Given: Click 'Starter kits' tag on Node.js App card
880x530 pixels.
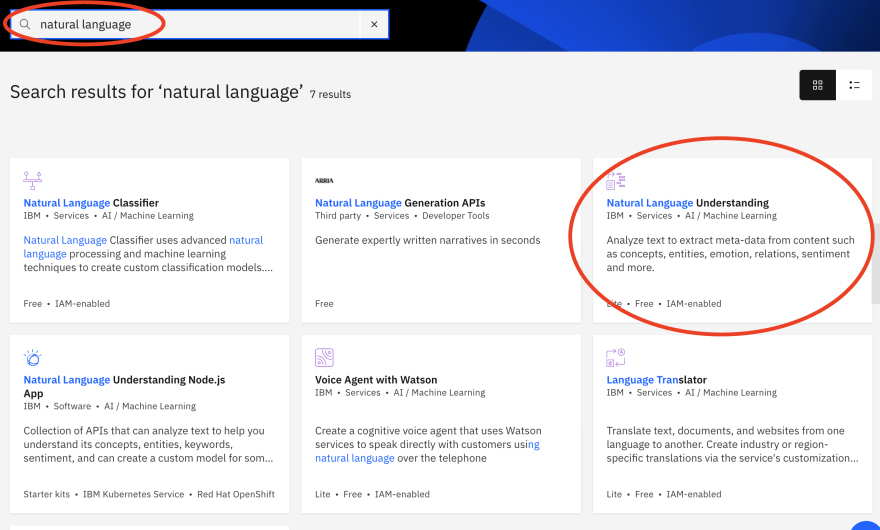Looking at the screenshot, I should coord(47,494).
